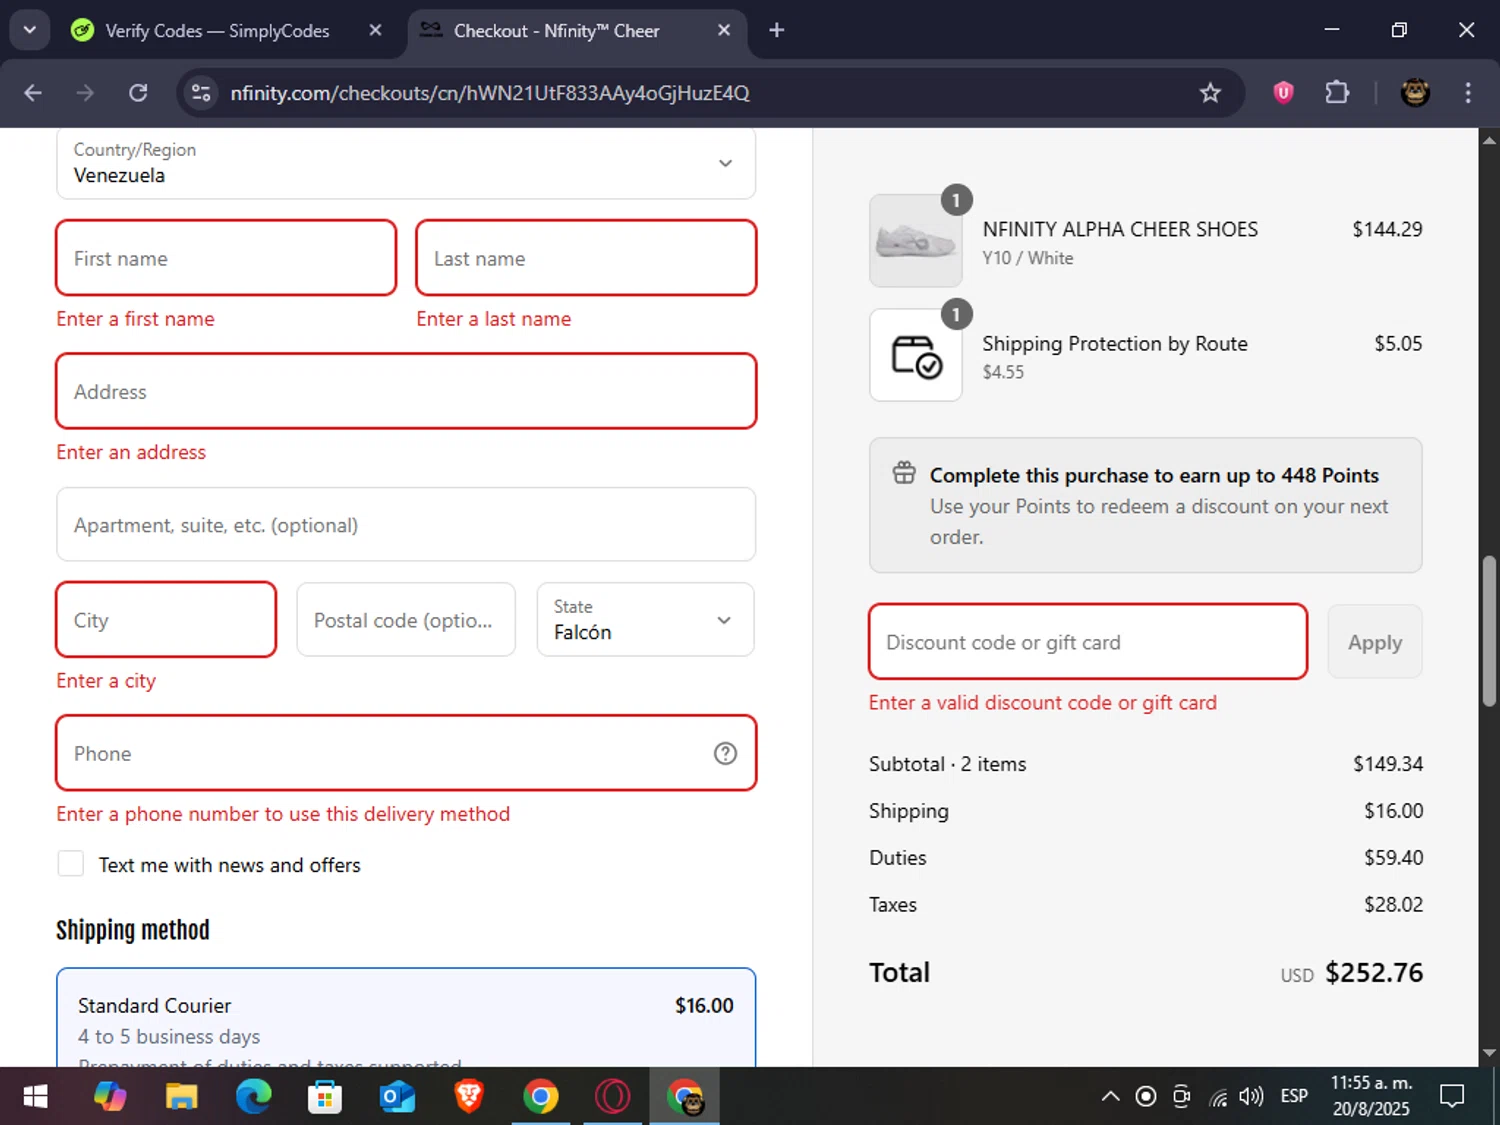The width and height of the screenshot is (1500, 1125).
Task: Switch to the Verify Codes SimplyCodes tab
Action: point(217,31)
